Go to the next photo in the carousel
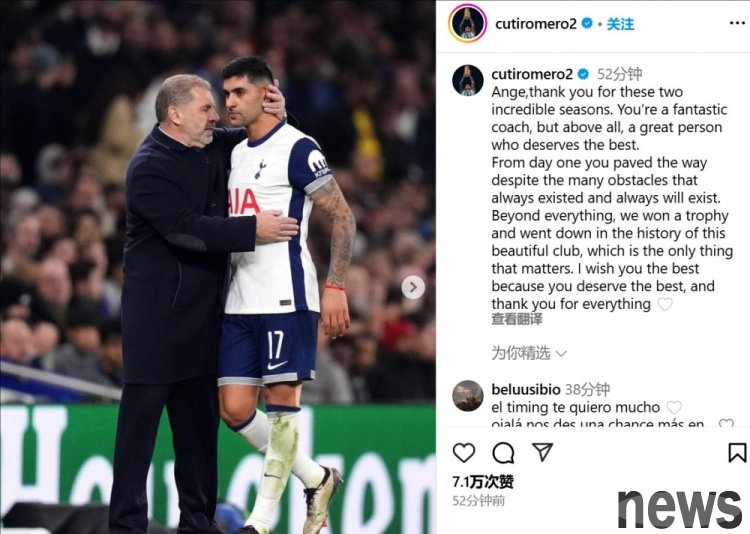750x534 pixels. click(x=413, y=287)
